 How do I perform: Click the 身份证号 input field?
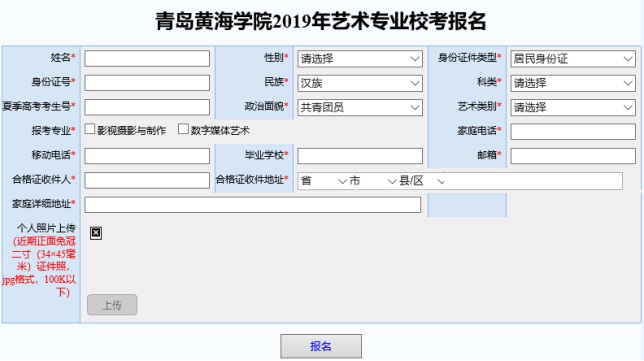click(147, 83)
